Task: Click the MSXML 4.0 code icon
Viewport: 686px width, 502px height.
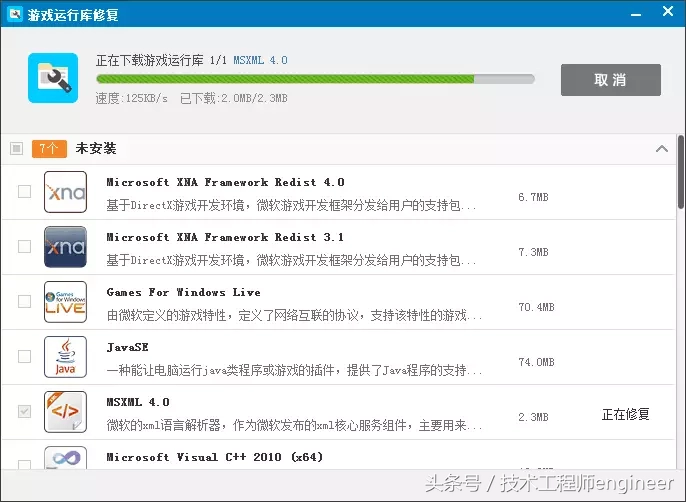Action: [x=65, y=412]
